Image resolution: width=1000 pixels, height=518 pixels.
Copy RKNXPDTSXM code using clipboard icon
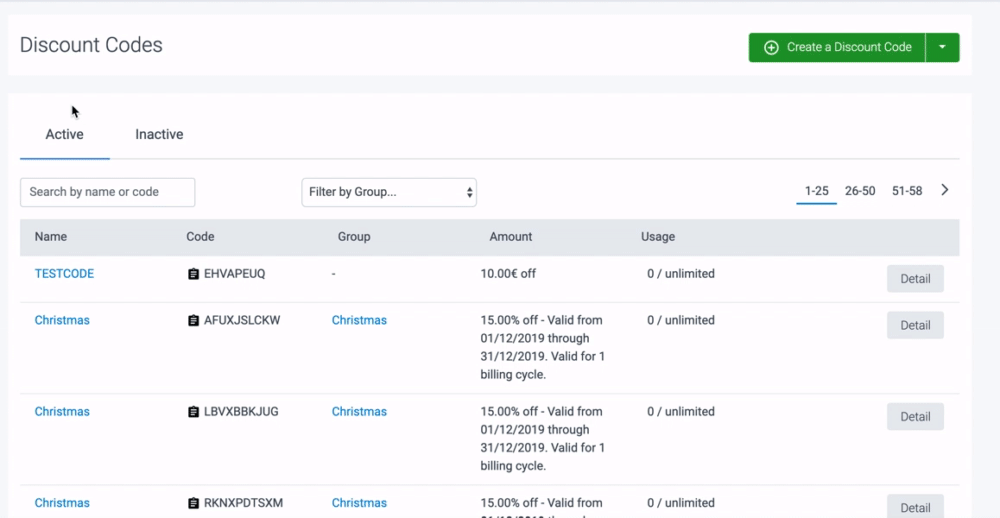[x=194, y=503]
